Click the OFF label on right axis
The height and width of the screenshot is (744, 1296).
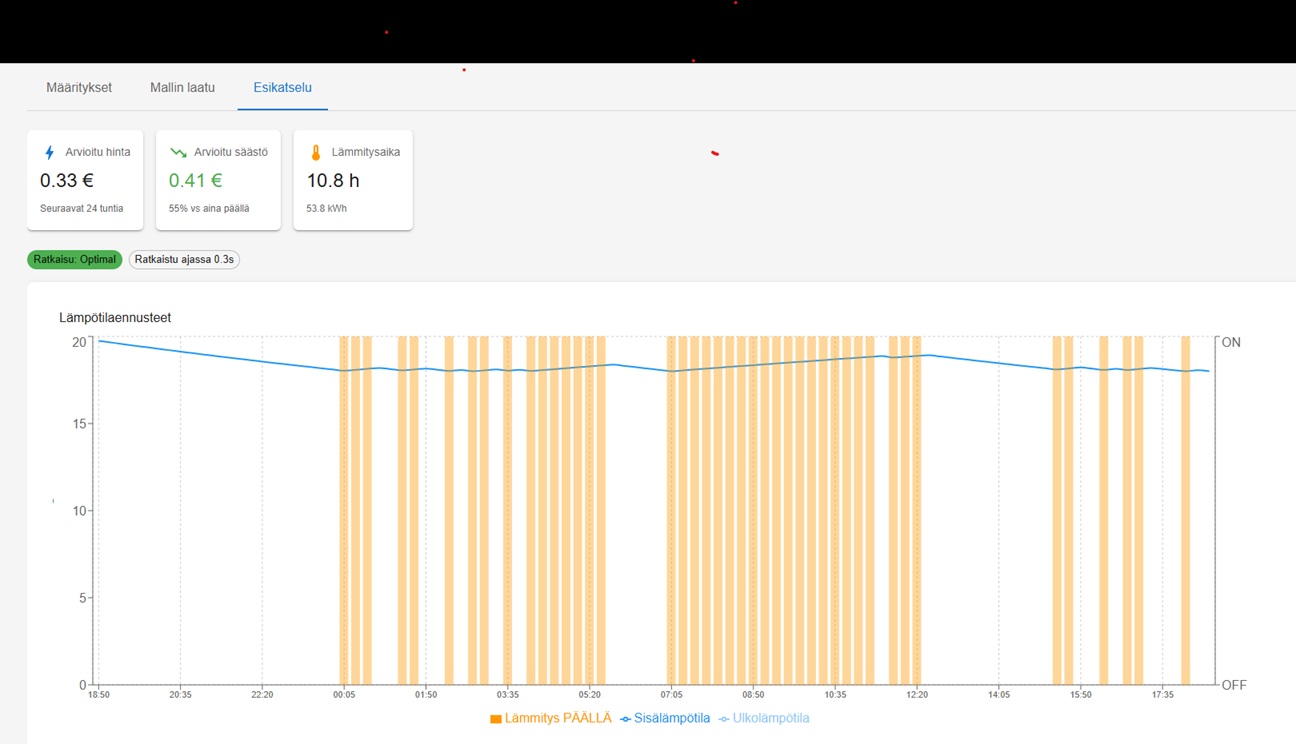[x=1233, y=685]
